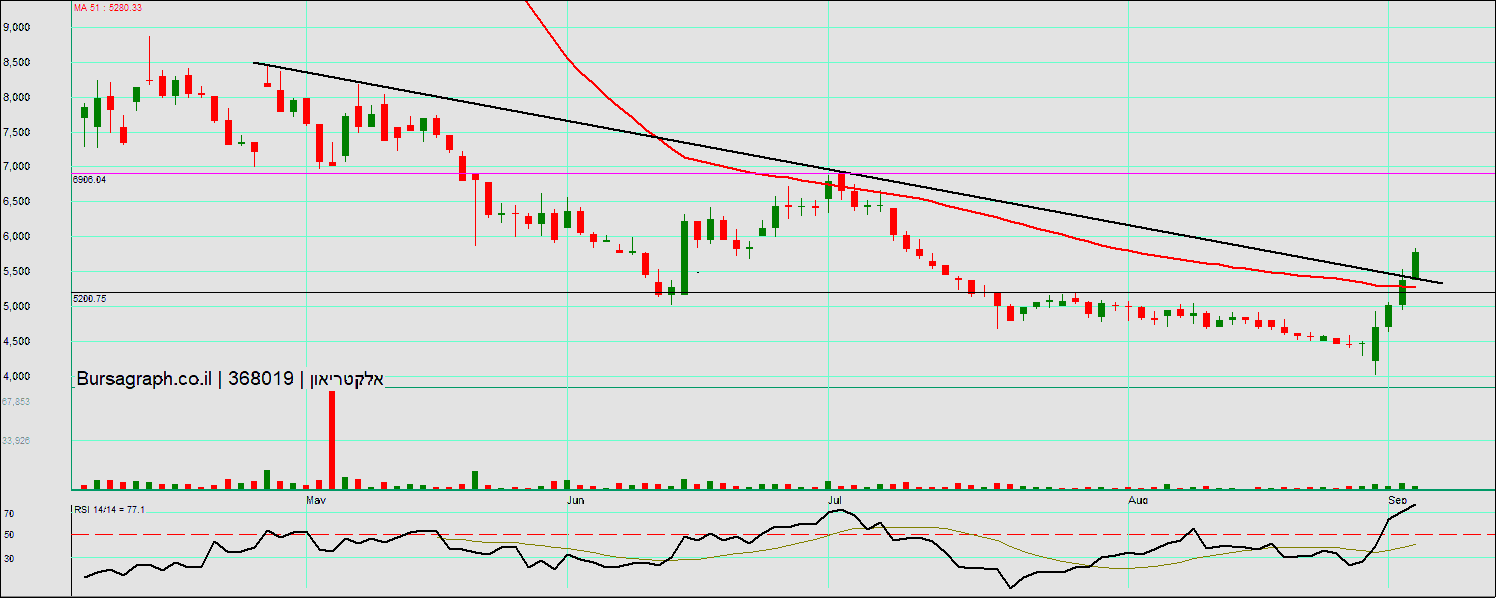Select the 5,000 price axis label
Viewport: 1496px width, 598px height.
point(17,306)
